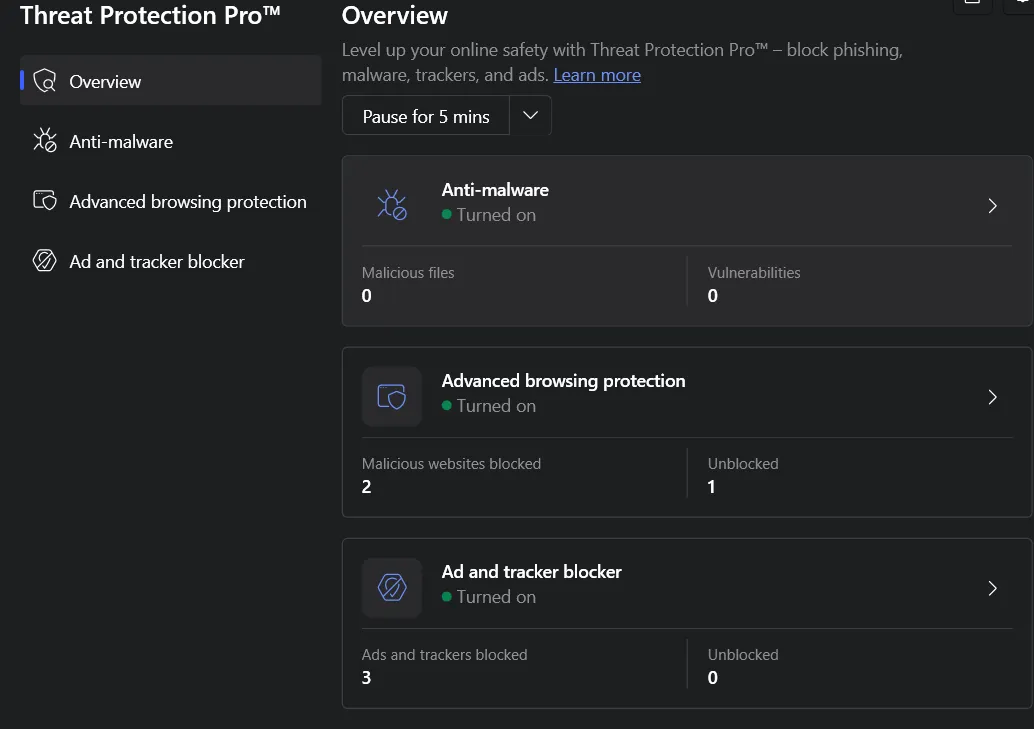Viewport: 1034px width, 729px height.
Task: Click the shield icon on Advanced browsing protection card
Action: tap(392, 397)
